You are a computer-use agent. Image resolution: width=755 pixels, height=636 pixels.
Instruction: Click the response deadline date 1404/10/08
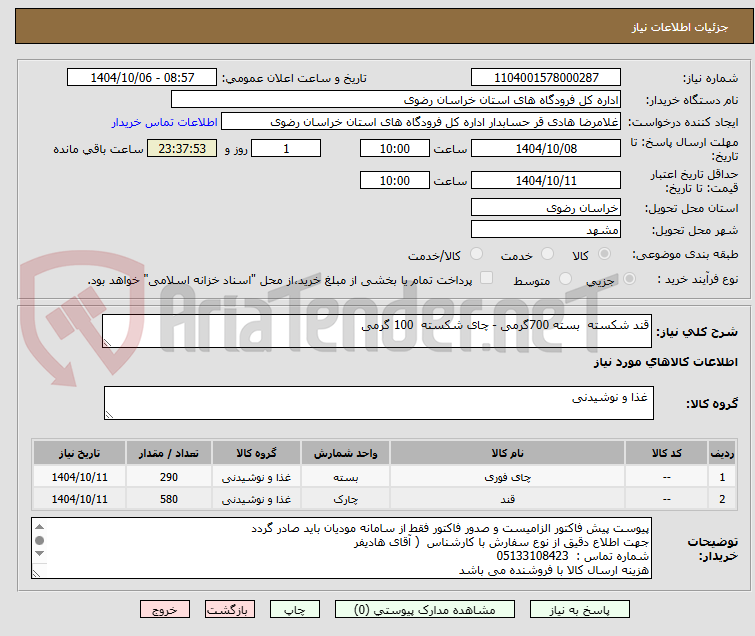546,148
